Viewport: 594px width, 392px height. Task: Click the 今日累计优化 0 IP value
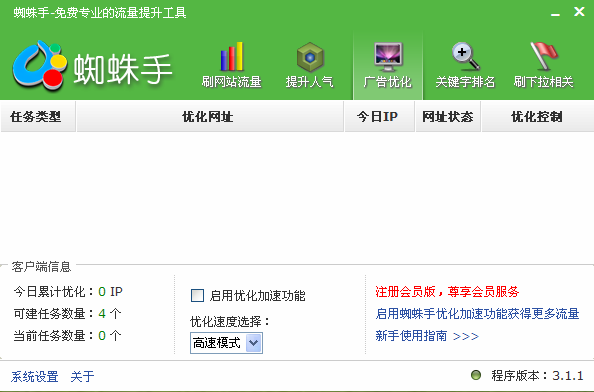coord(110,292)
